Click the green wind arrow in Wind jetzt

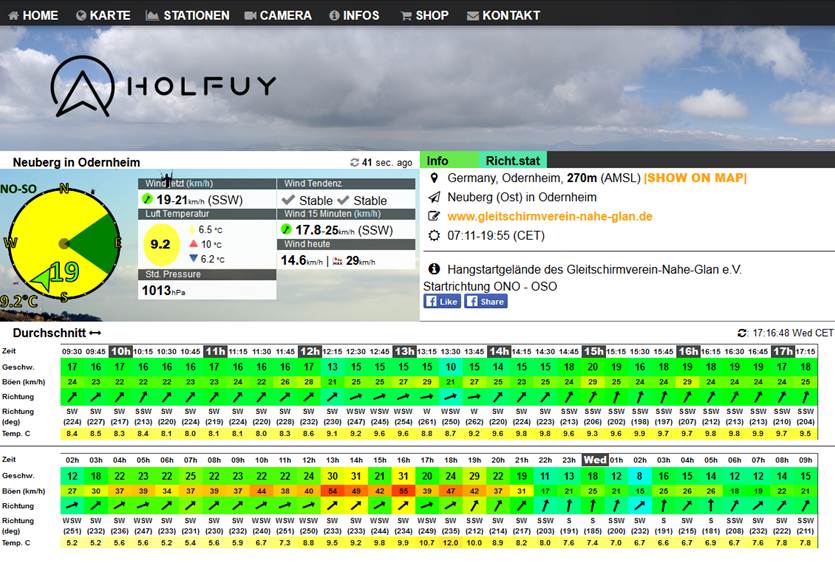(x=147, y=199)
